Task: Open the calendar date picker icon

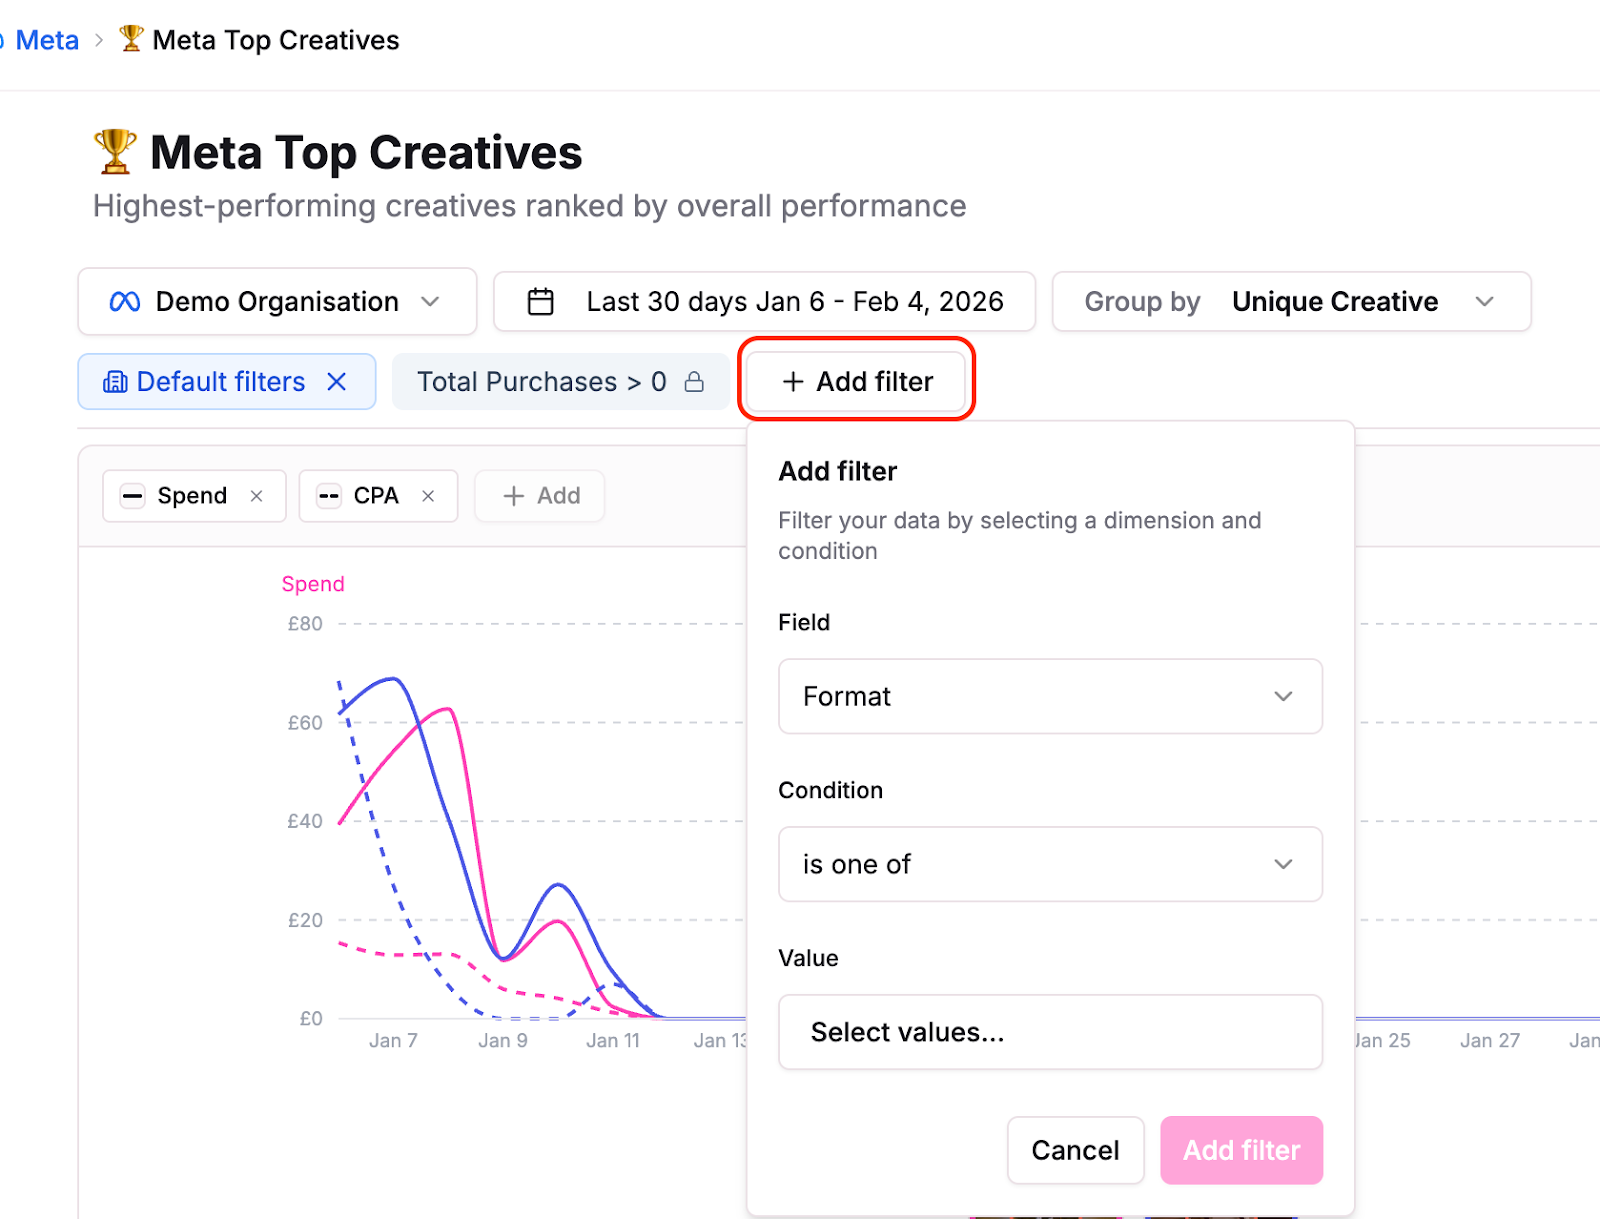Action: click(541, 301)
